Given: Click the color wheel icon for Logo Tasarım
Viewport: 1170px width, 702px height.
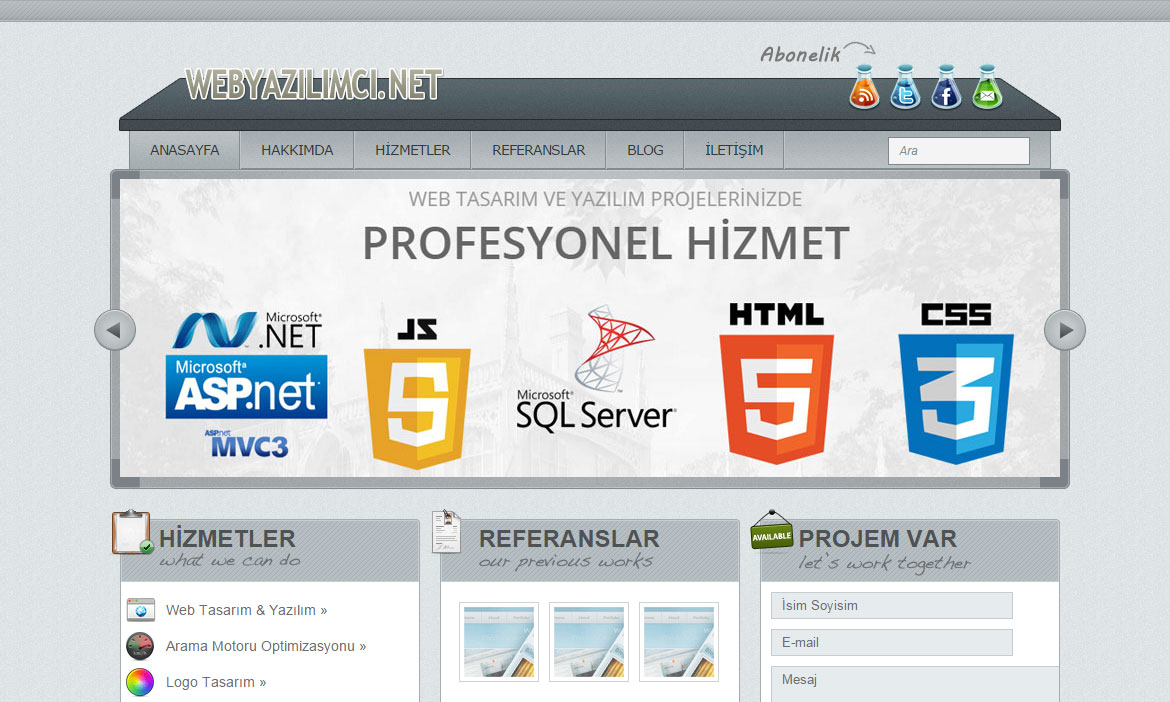Looking at the screenshot, I should pyautogui.click(x=140, y=682).
